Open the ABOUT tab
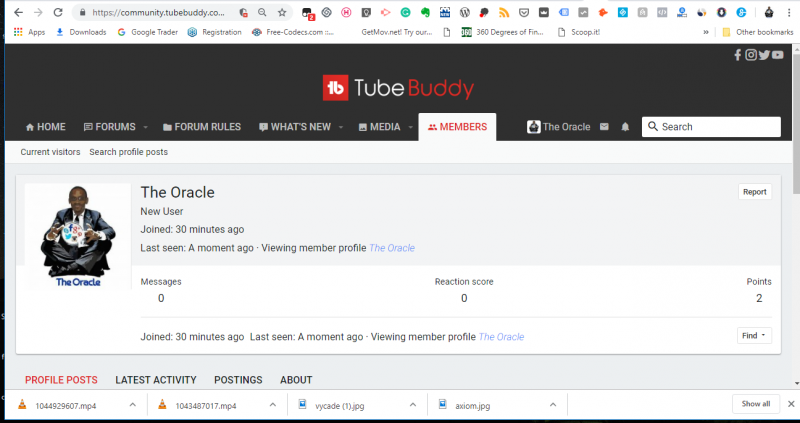 296,380
